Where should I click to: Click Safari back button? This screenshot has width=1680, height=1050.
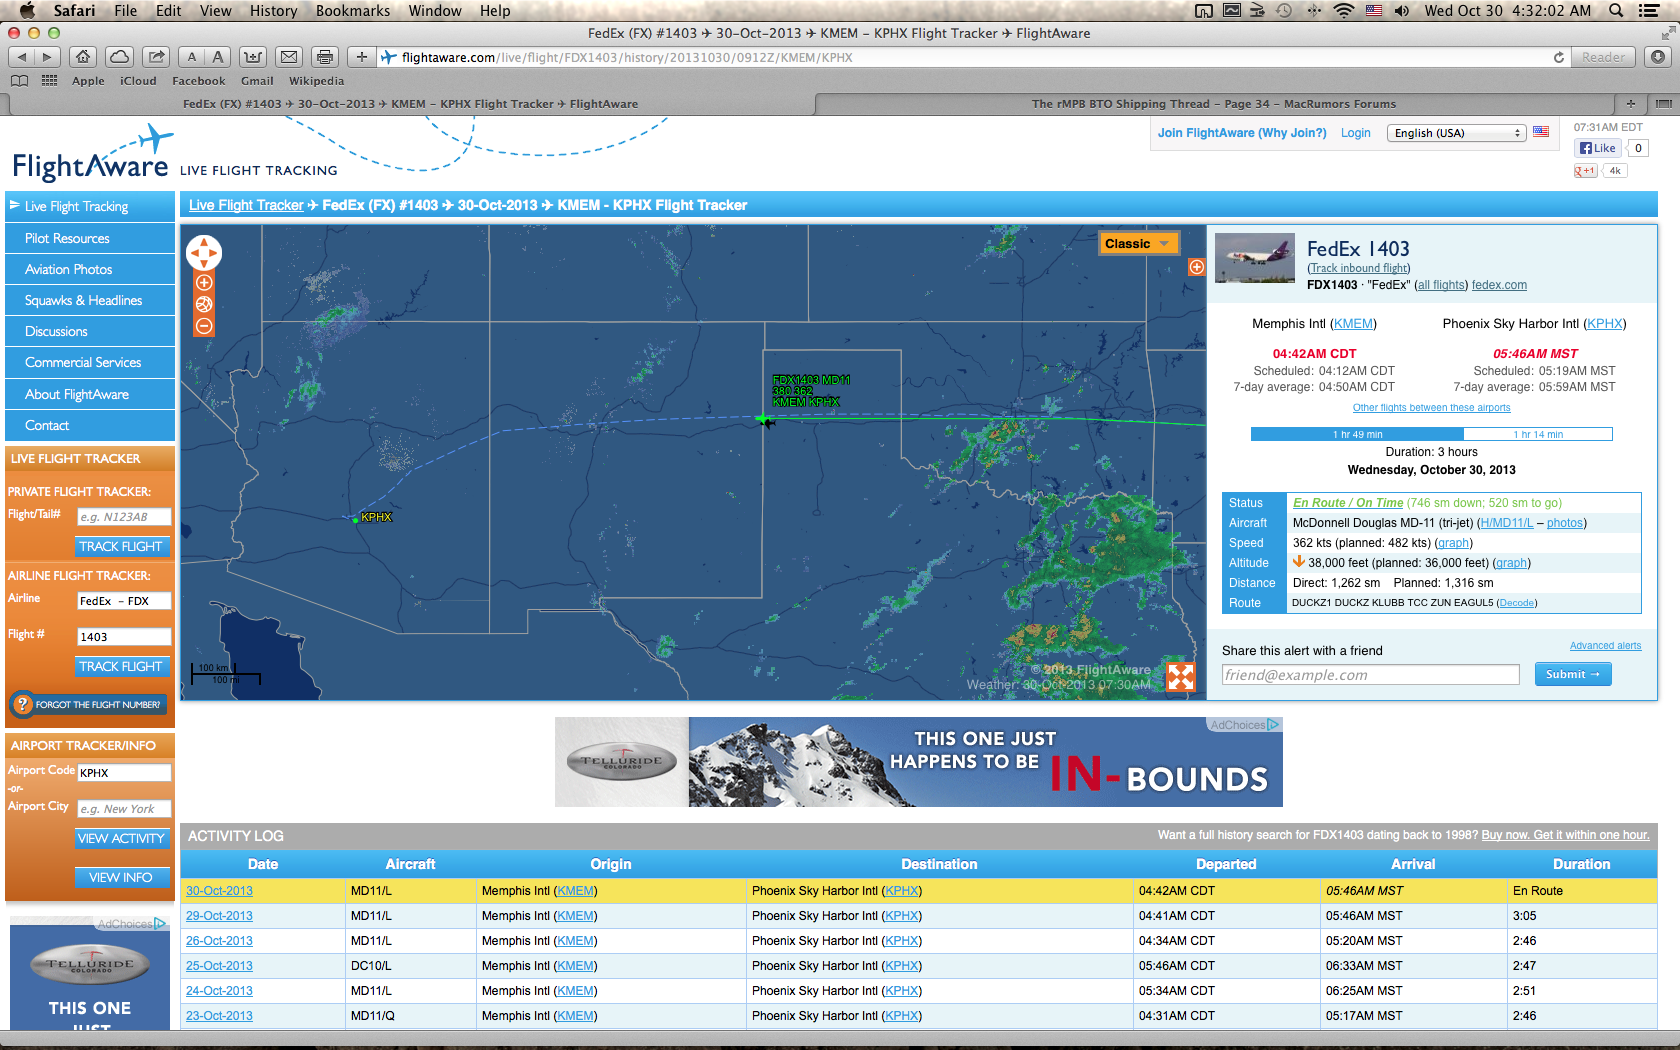(x=22, y=57)
